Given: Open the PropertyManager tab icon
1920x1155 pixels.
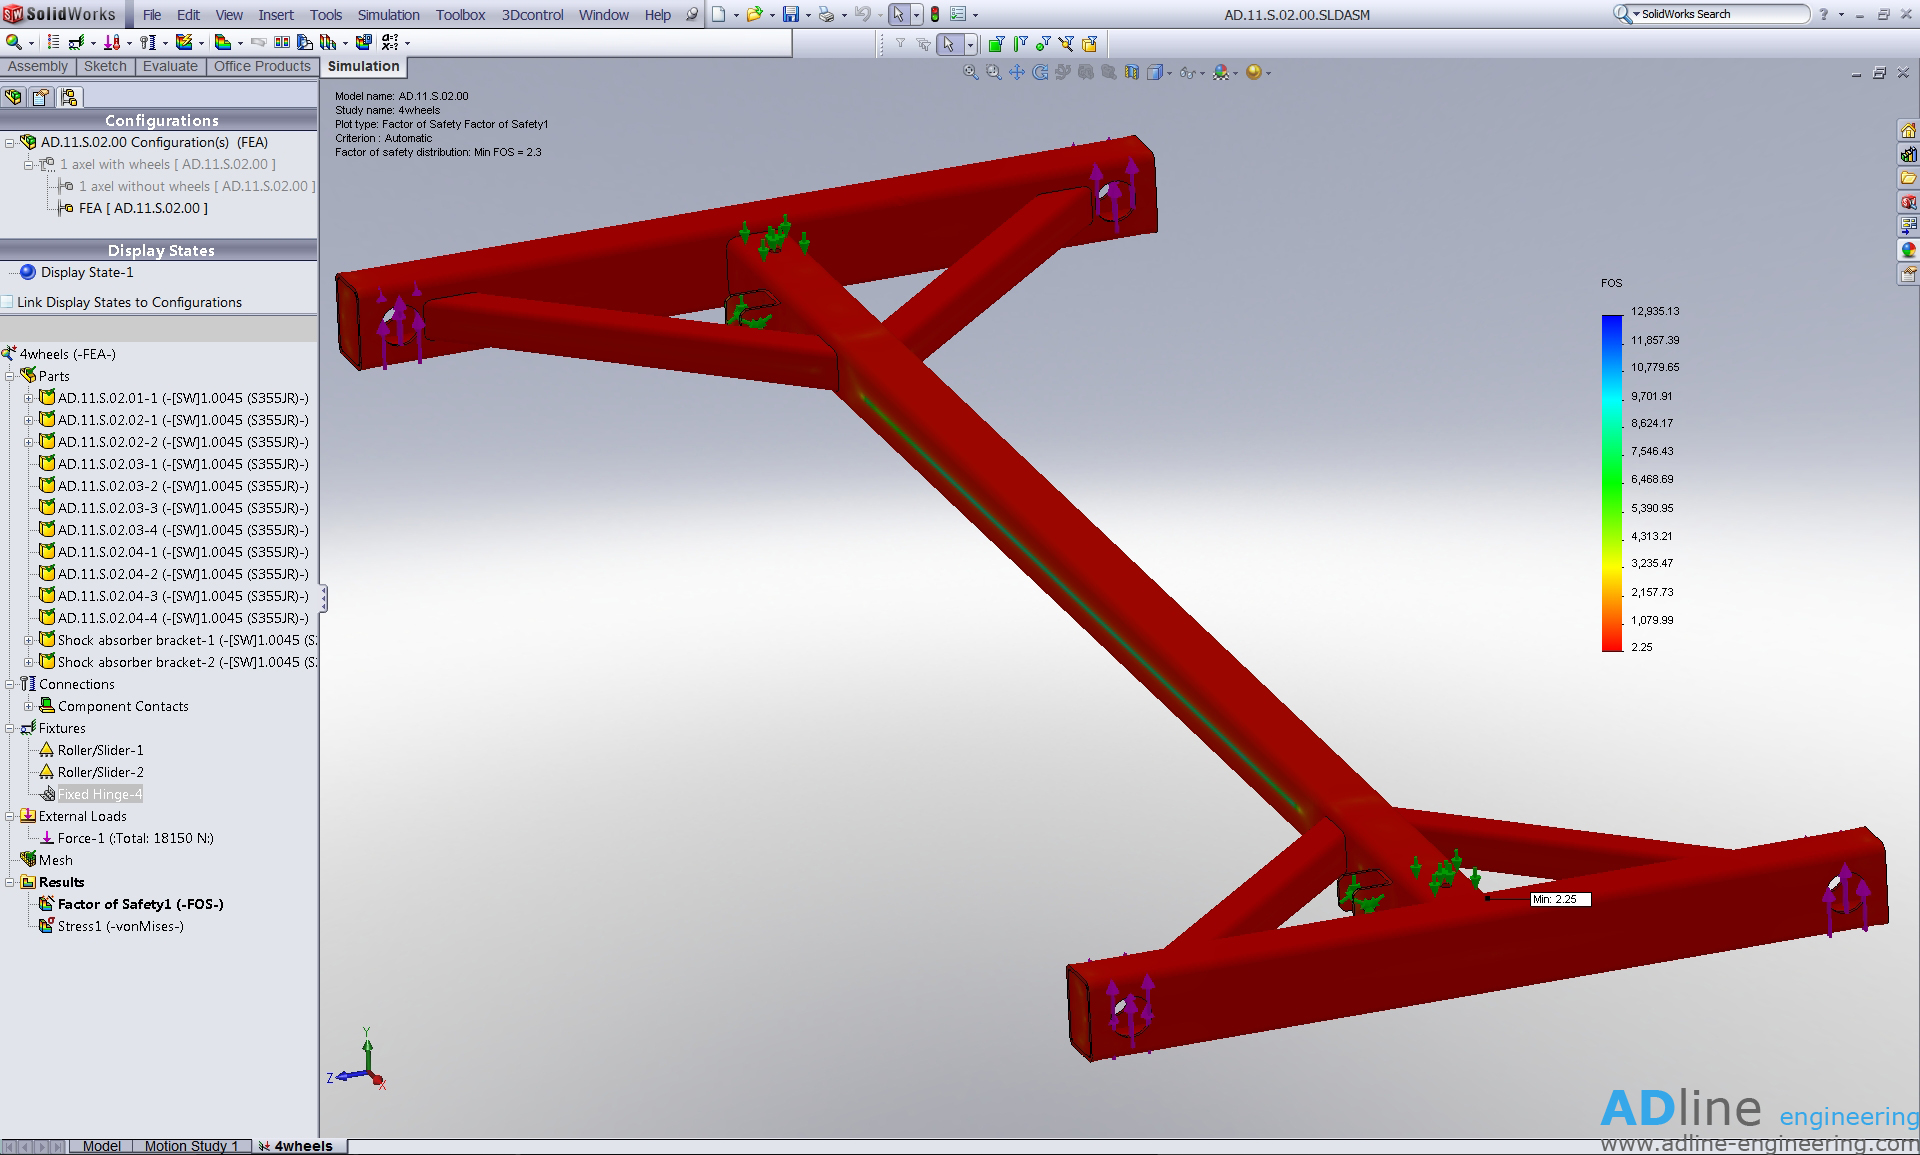Looking at the screenshot, I should coord(41,97).
